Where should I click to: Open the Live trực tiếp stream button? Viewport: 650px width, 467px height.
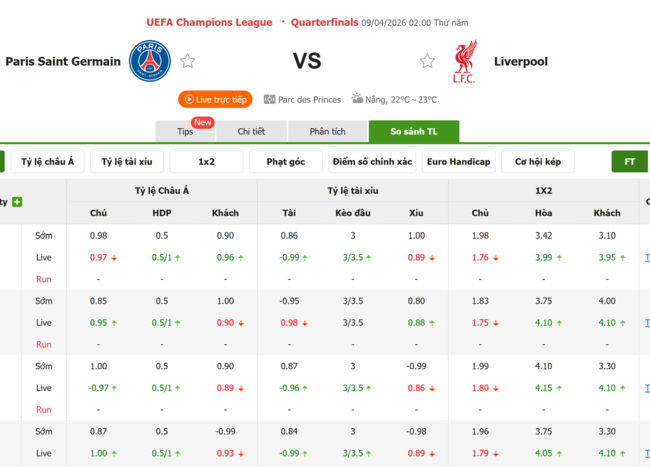point(215,99)
